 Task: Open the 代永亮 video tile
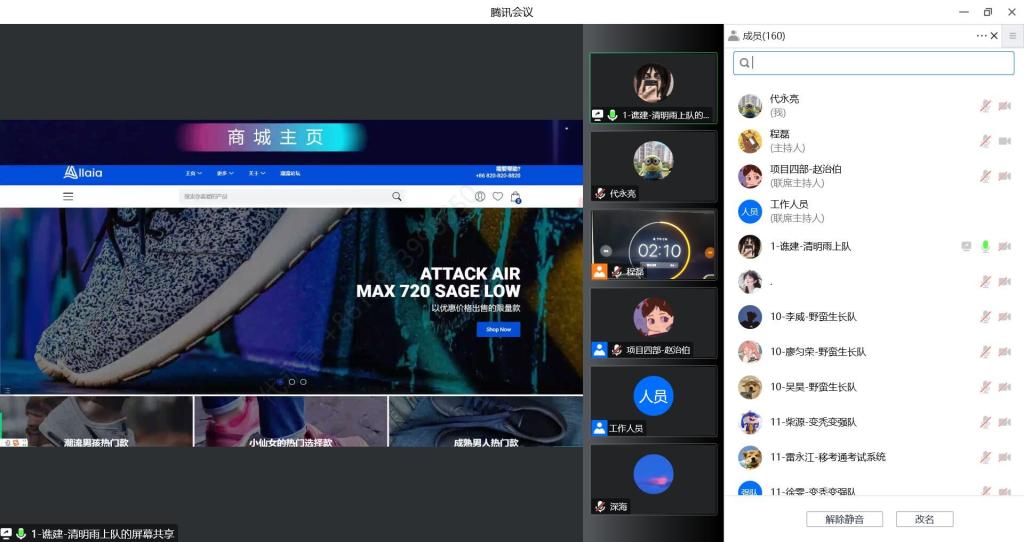pyautogui.click(x=654, y=167)
